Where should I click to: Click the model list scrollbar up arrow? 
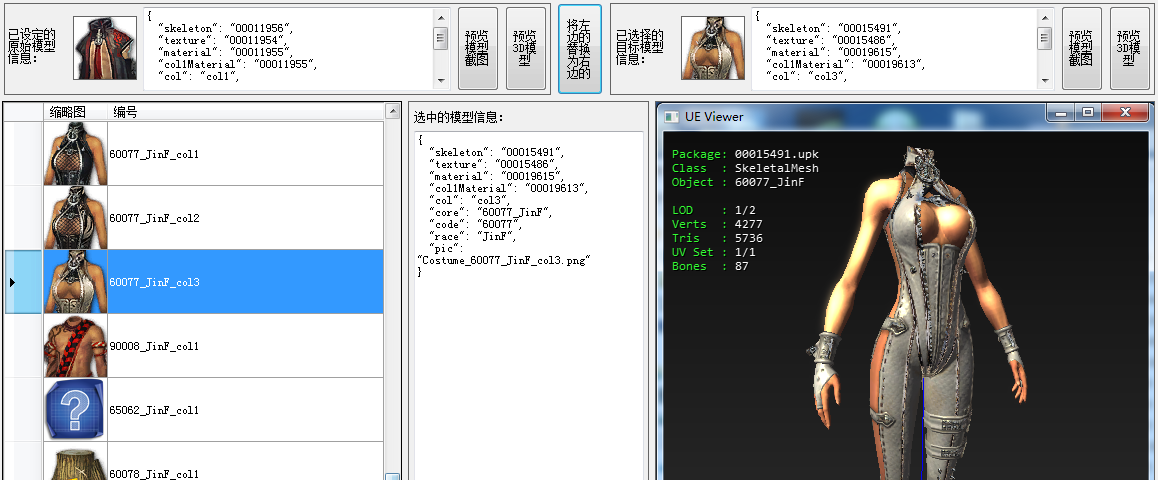tap(393, 112)
